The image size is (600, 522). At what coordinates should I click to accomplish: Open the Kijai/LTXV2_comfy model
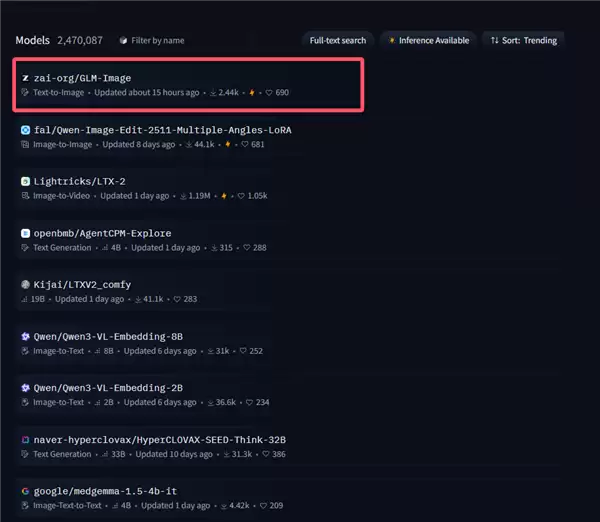[82, 285]
